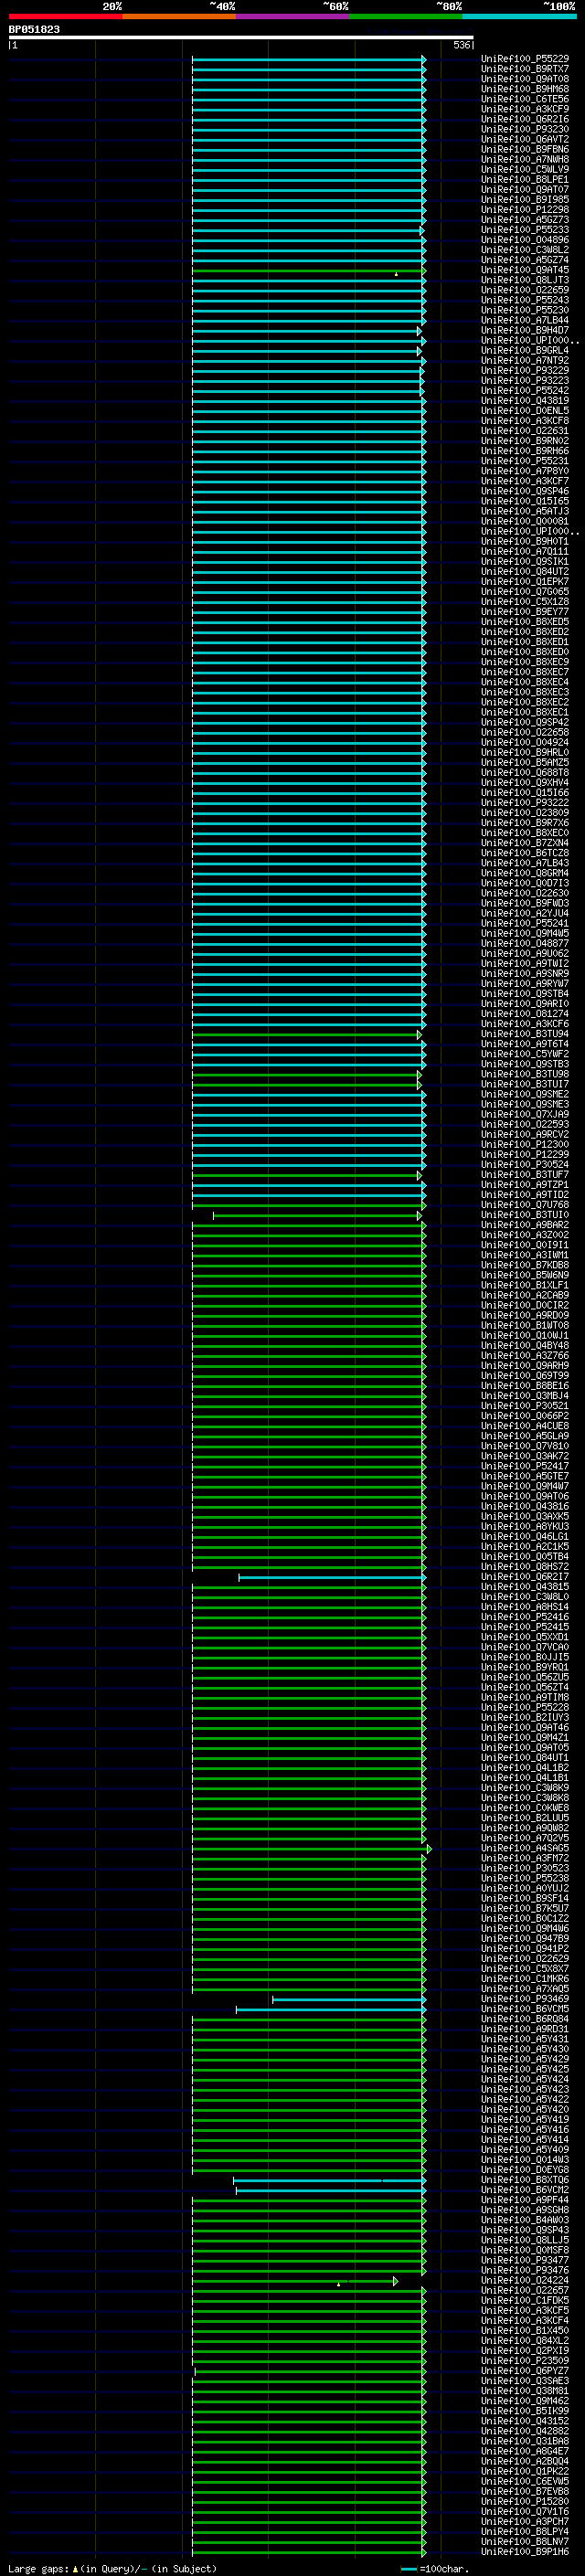Select hit label UniRef100_Q6AVT2
The height and width of the screenshot is (2576, 585).
[525, 139]
